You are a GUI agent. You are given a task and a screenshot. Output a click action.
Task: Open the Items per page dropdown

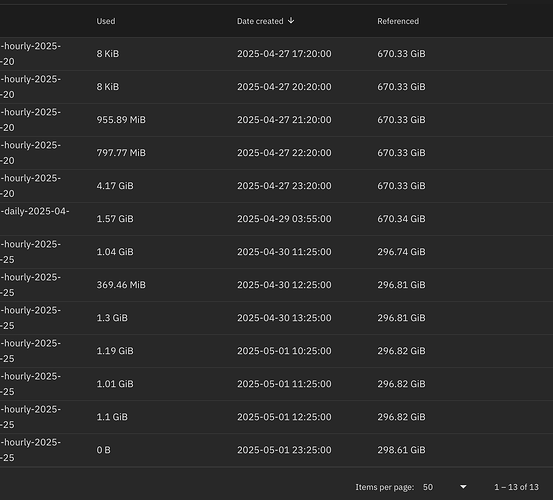pyautogui.click(x=445, y=487)
